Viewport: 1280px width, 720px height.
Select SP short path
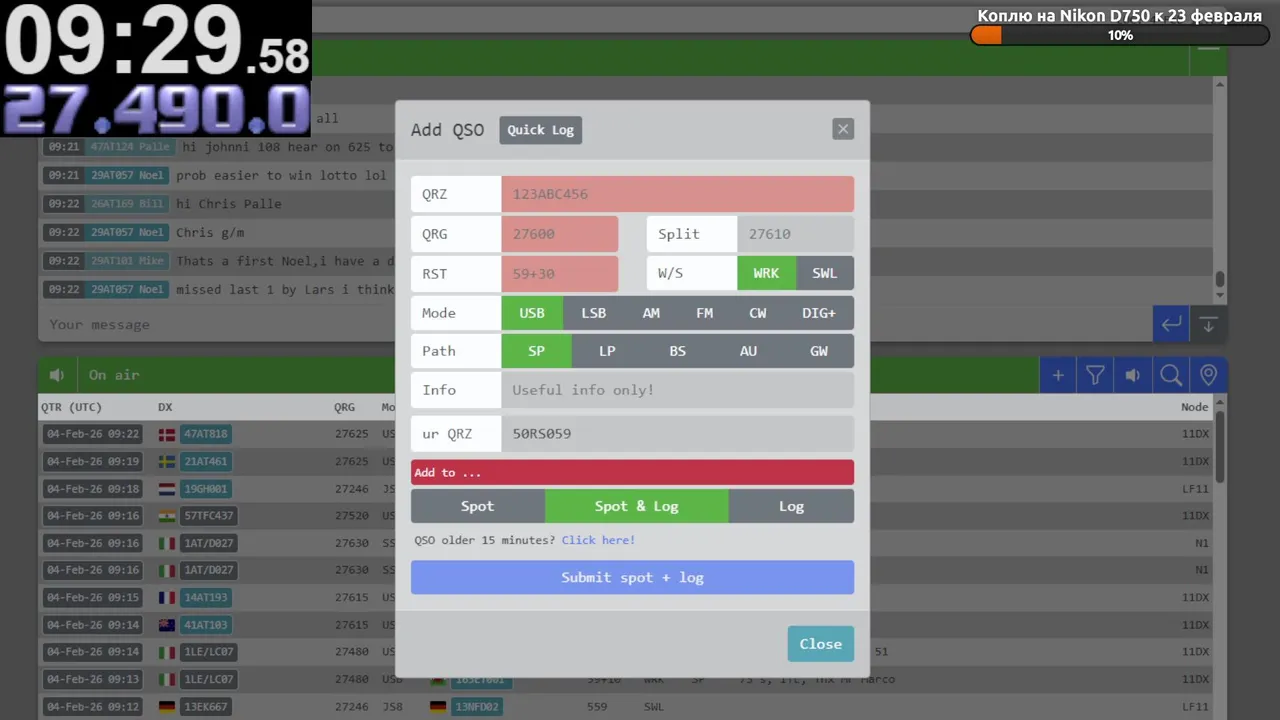537,351
